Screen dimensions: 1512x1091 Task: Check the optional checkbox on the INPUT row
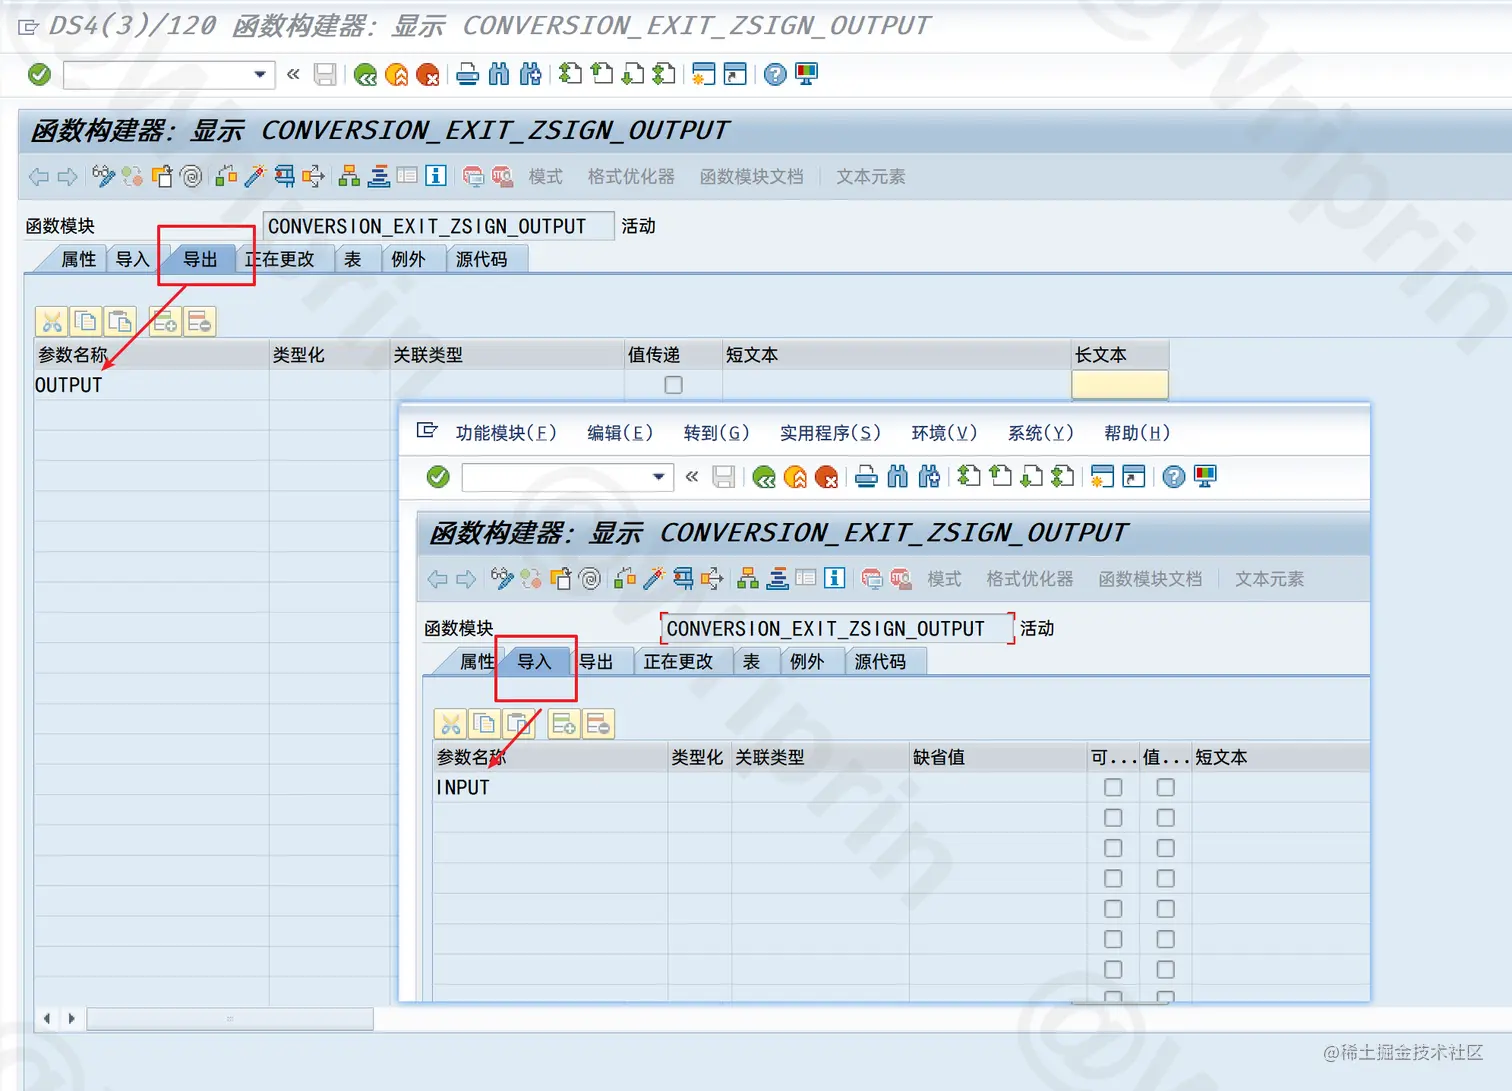pyautogui.click(x=1113, y=787)
